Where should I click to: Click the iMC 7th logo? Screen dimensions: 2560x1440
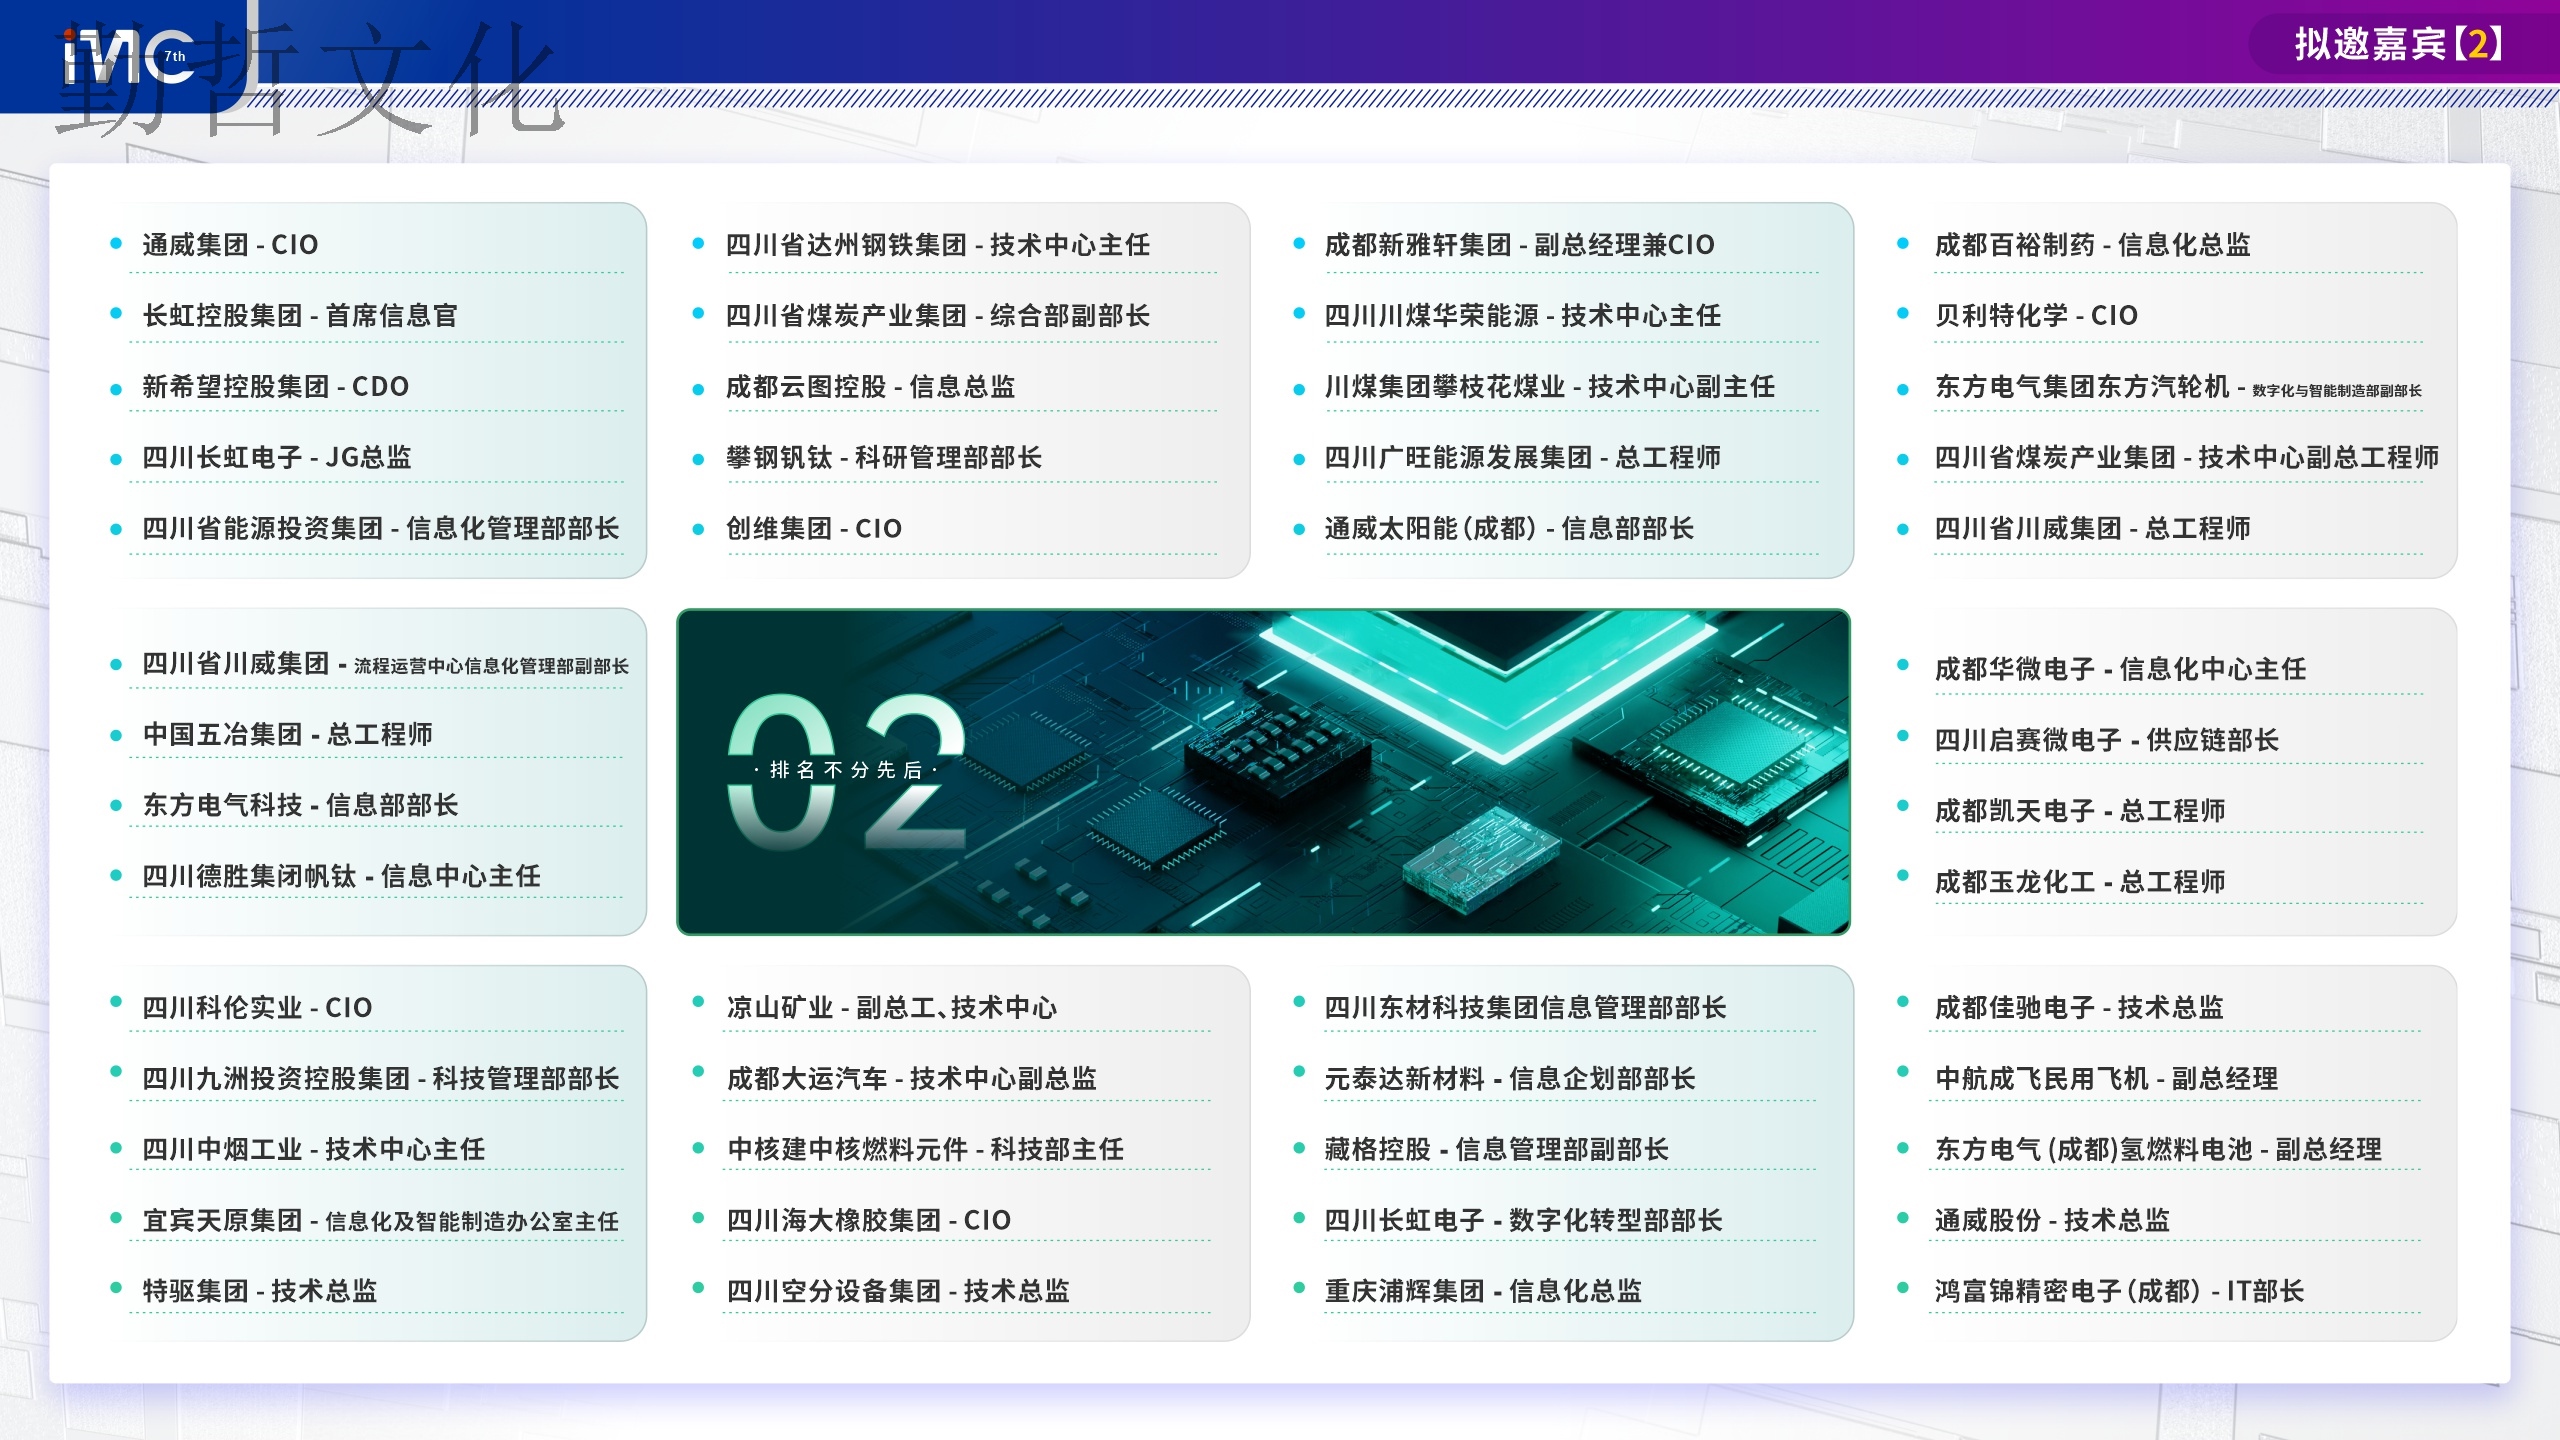point(128,57)
